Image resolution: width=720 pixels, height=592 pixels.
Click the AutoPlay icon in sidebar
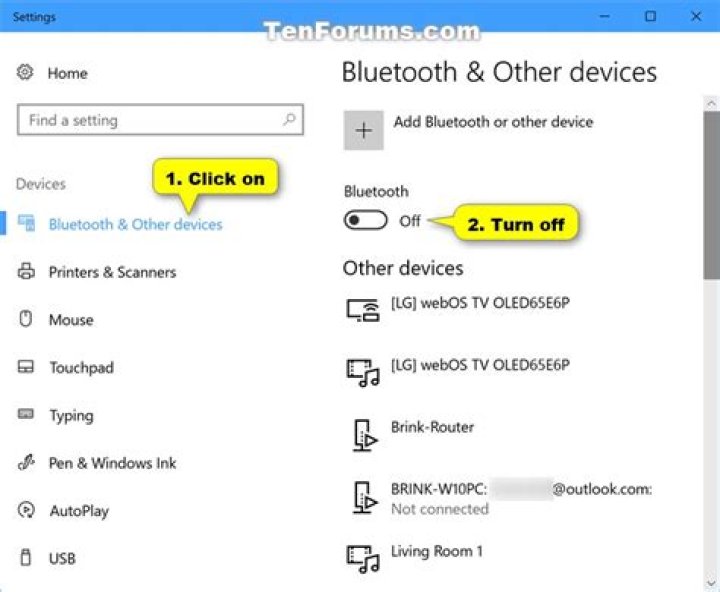point(27,511)
